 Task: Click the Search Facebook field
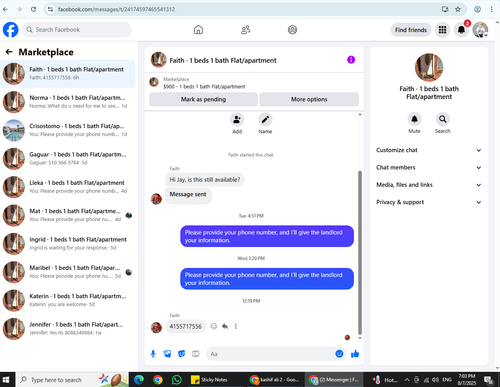(x=77, y=30)
